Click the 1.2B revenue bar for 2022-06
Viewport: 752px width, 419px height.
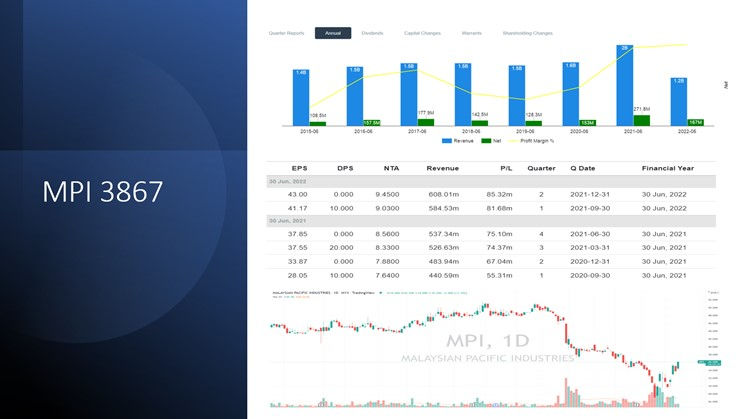pos(679,102)
